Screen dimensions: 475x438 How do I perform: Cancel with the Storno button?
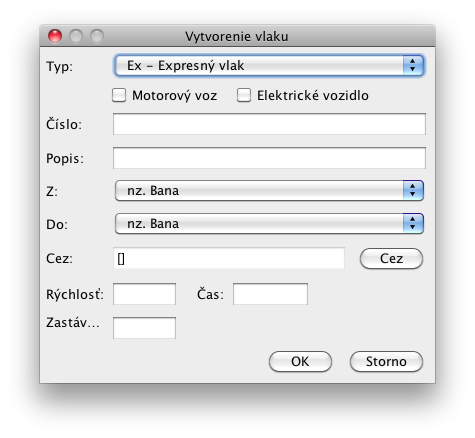(x=386, y=361)
